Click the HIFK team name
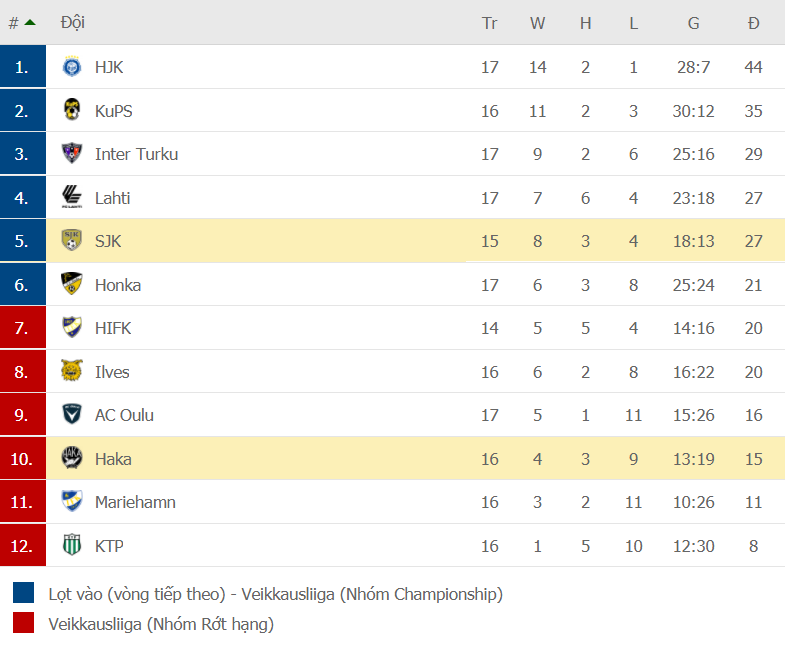 click(113, 328)
